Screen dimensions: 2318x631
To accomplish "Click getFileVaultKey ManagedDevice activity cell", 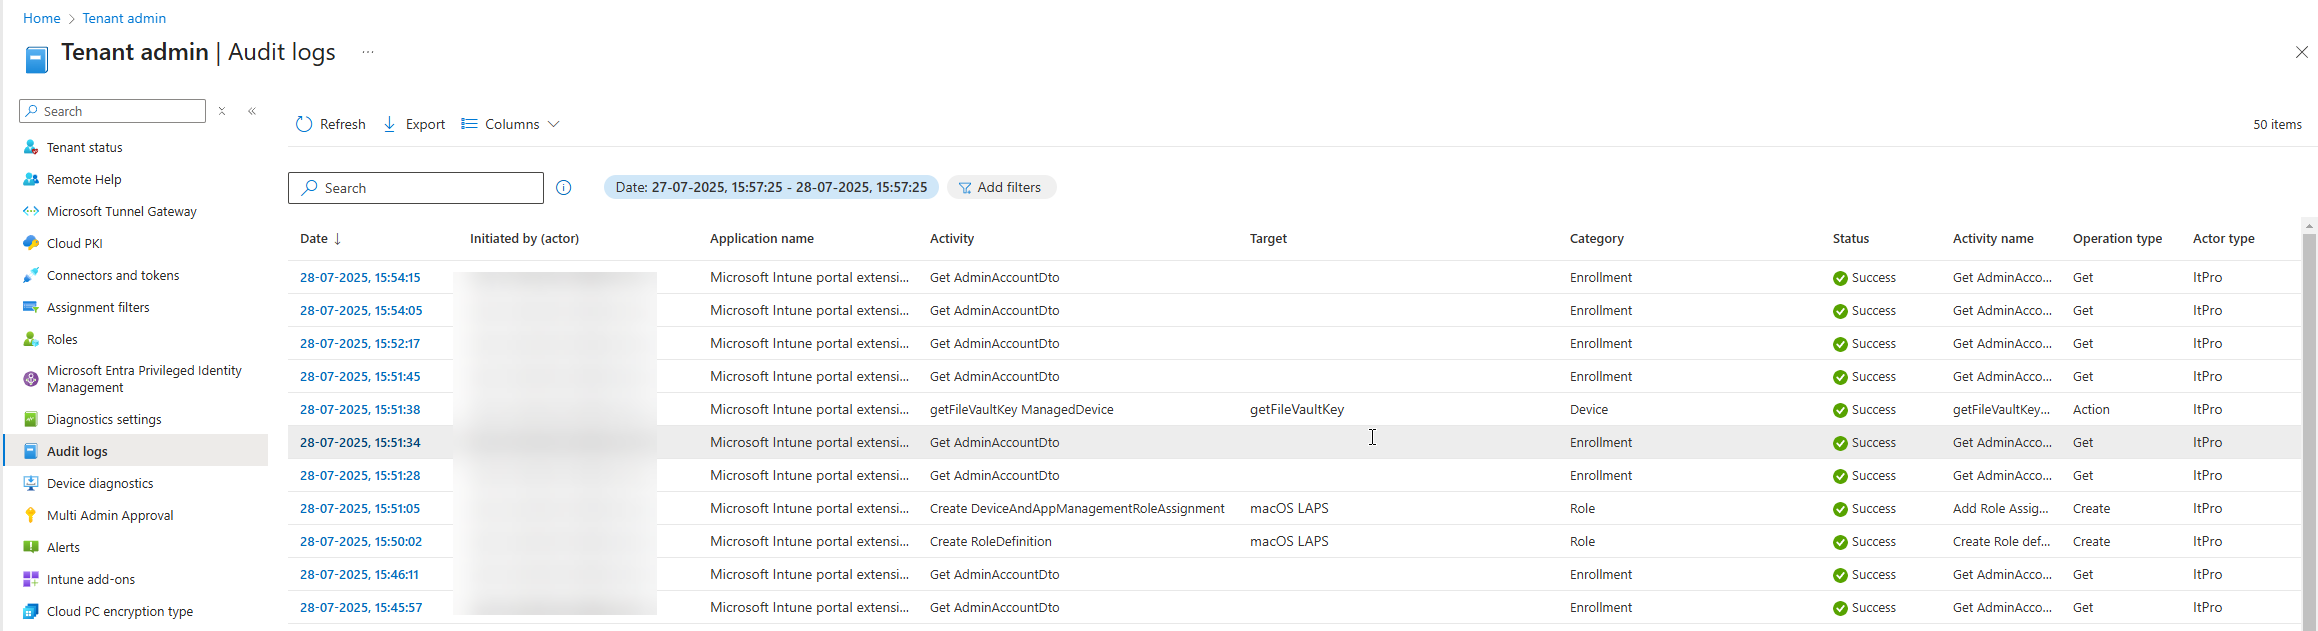I will 1022,409.
